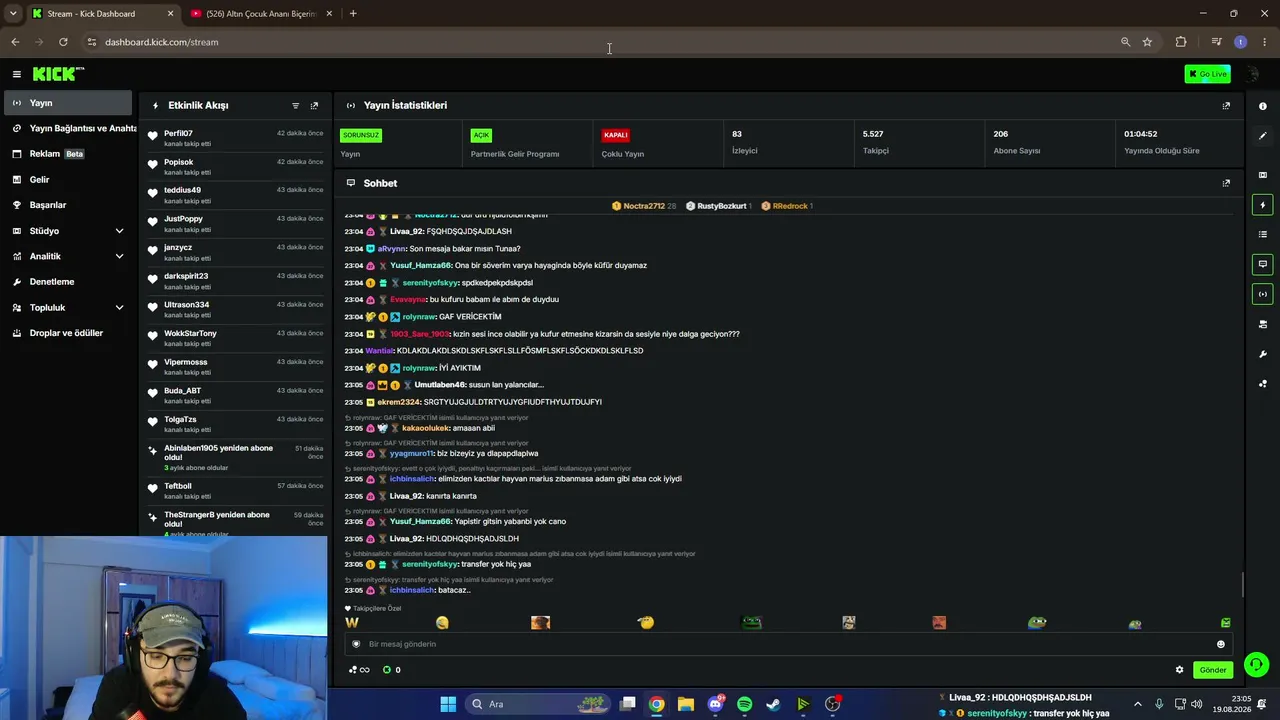Open the Etkinlik Akışı filter icon

click(x=295, y=105)
